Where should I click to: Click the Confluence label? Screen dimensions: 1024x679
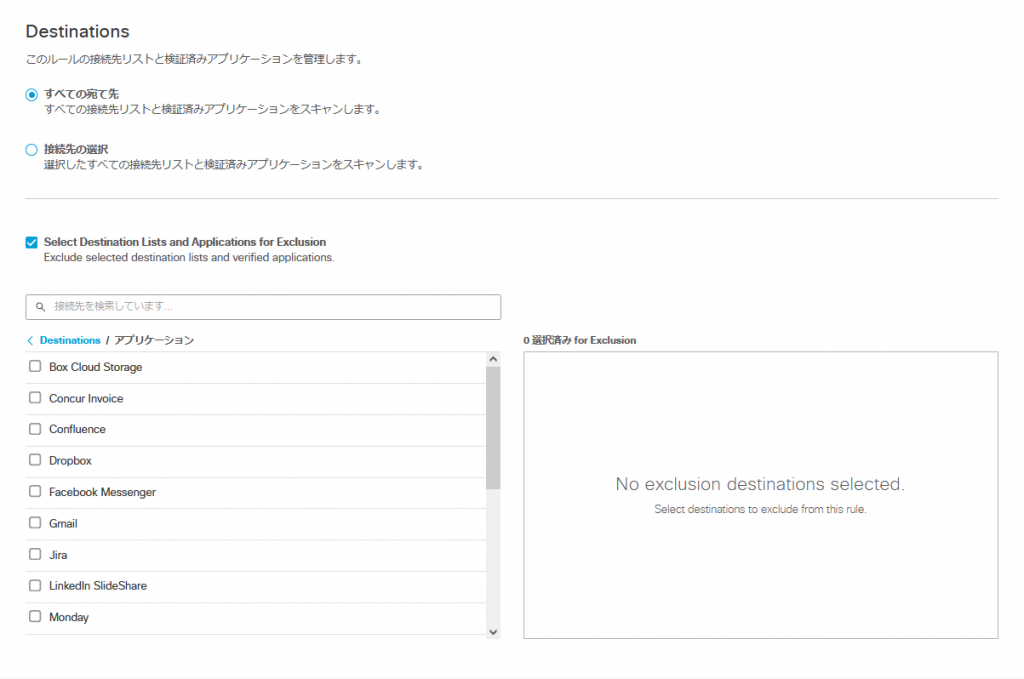point(77,429)
